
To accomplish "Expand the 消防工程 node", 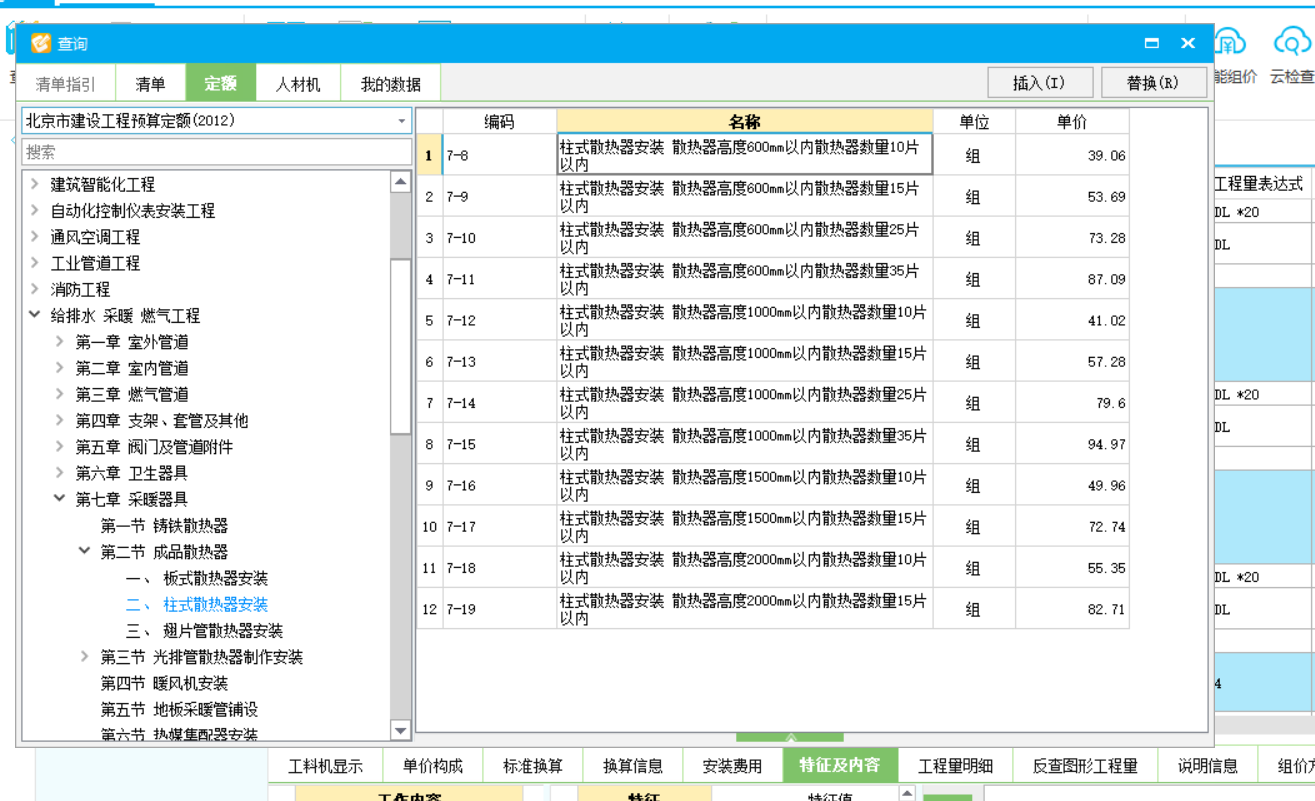I will [x=35, y=289].
